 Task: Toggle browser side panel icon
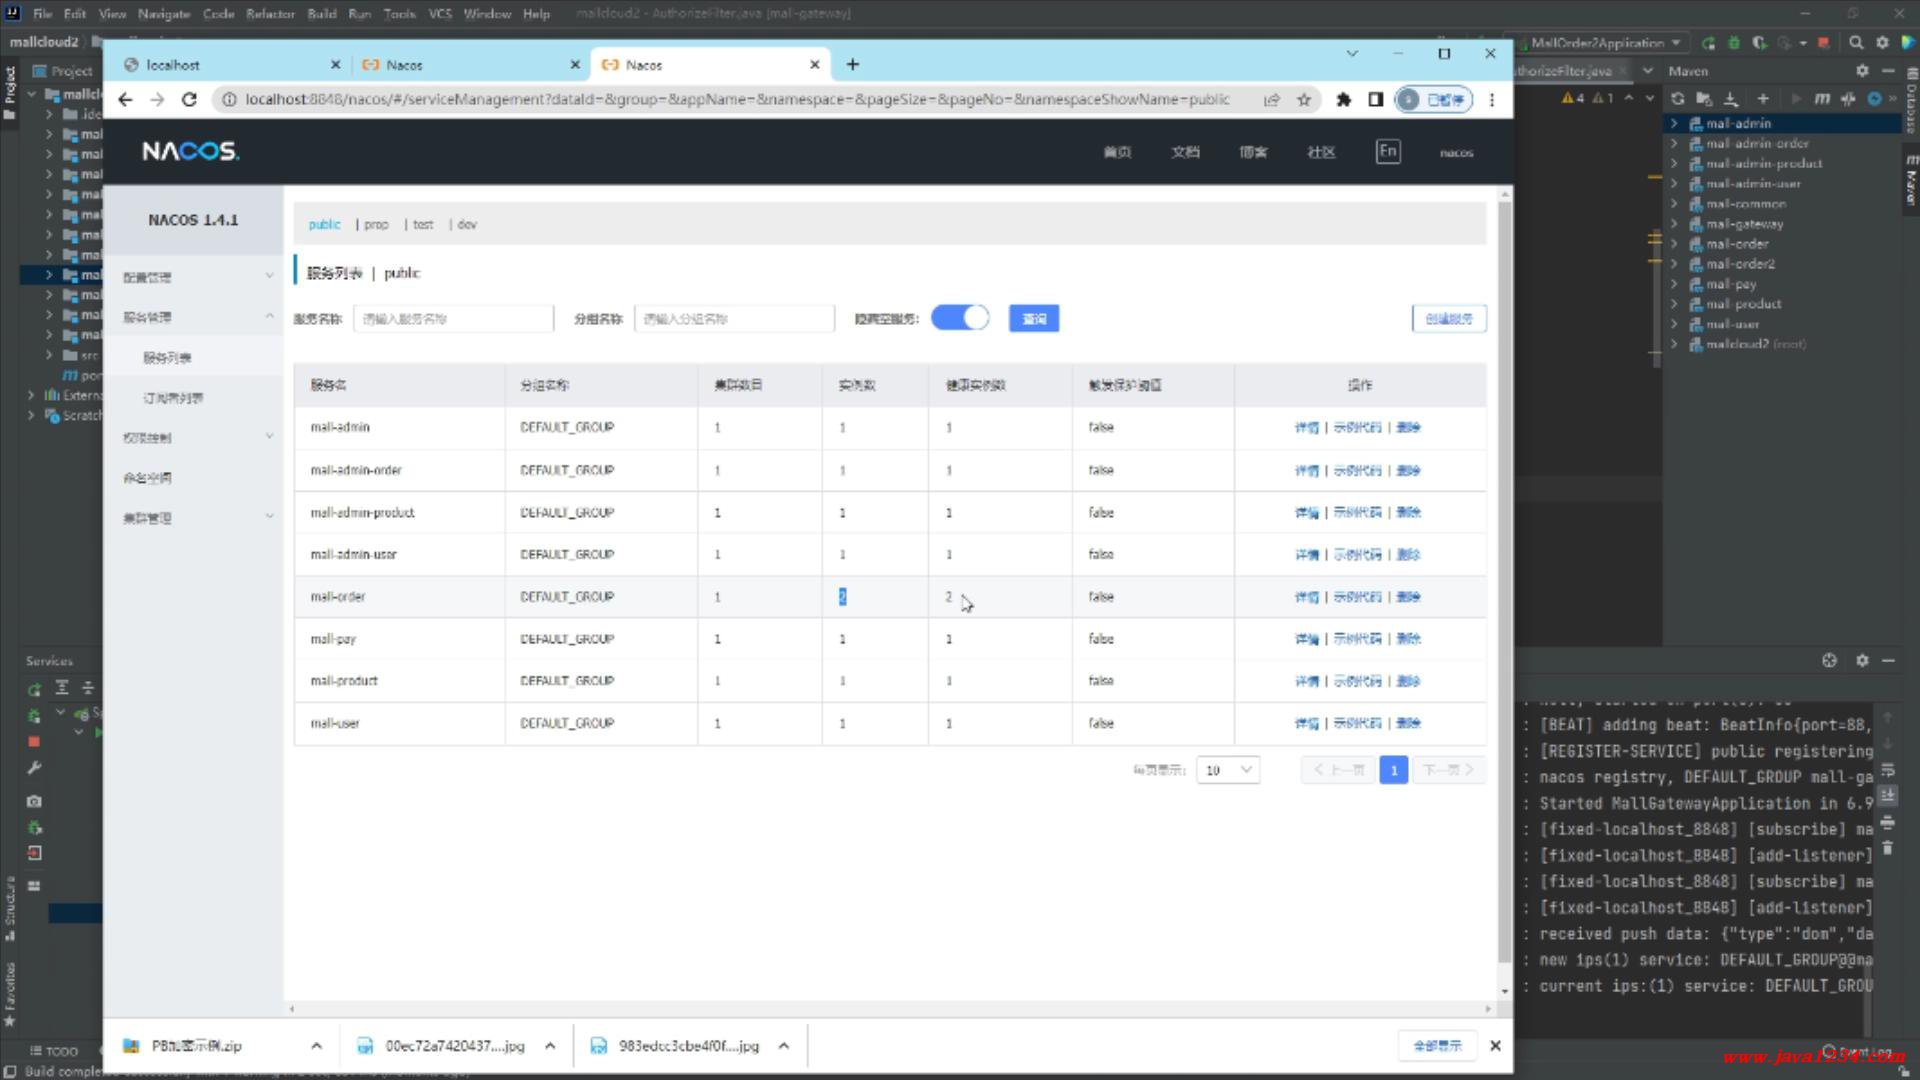1376,99
